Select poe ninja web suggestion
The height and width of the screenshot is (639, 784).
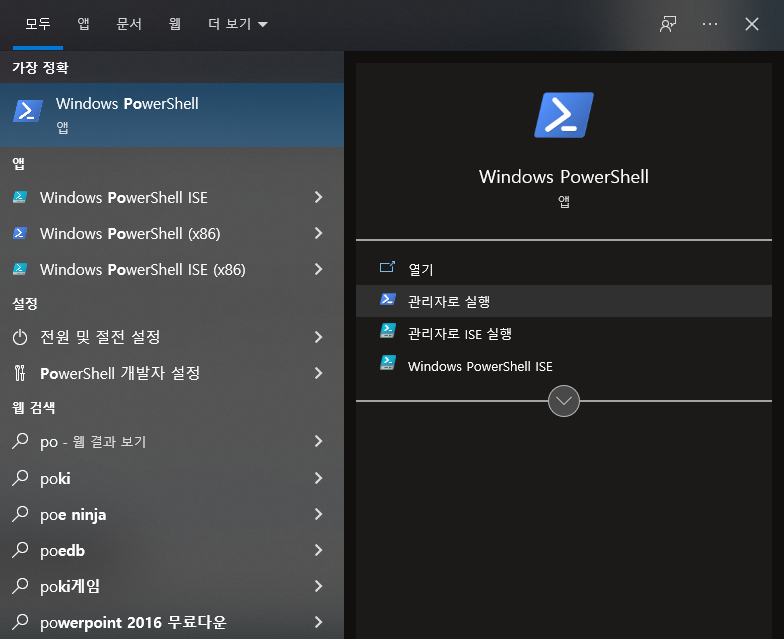[172, 514]
